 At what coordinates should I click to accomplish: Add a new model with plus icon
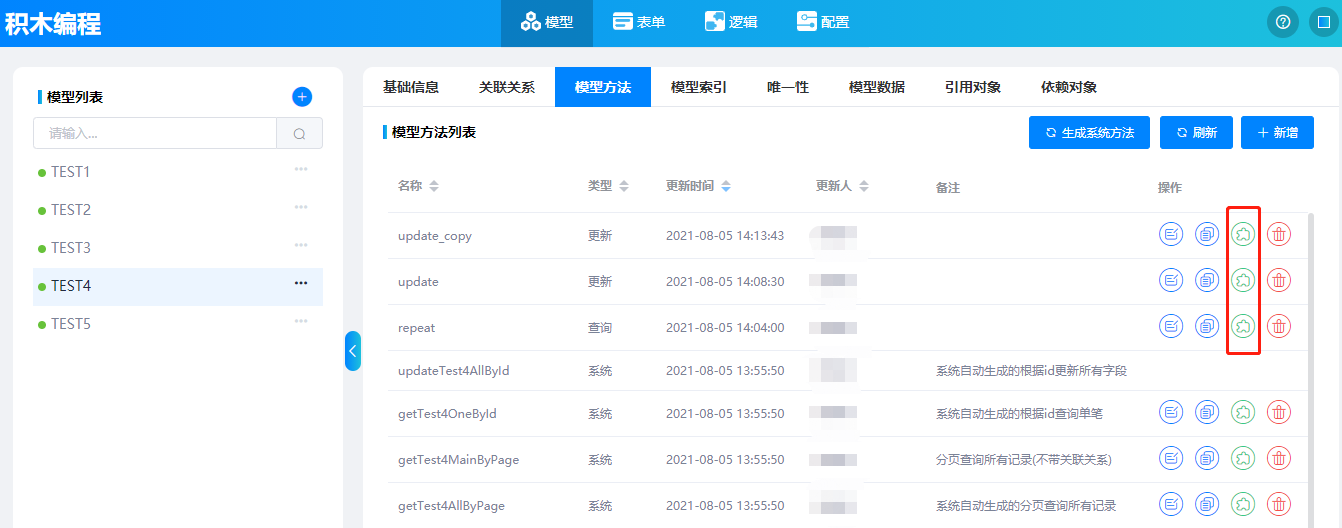click(302, 97)
